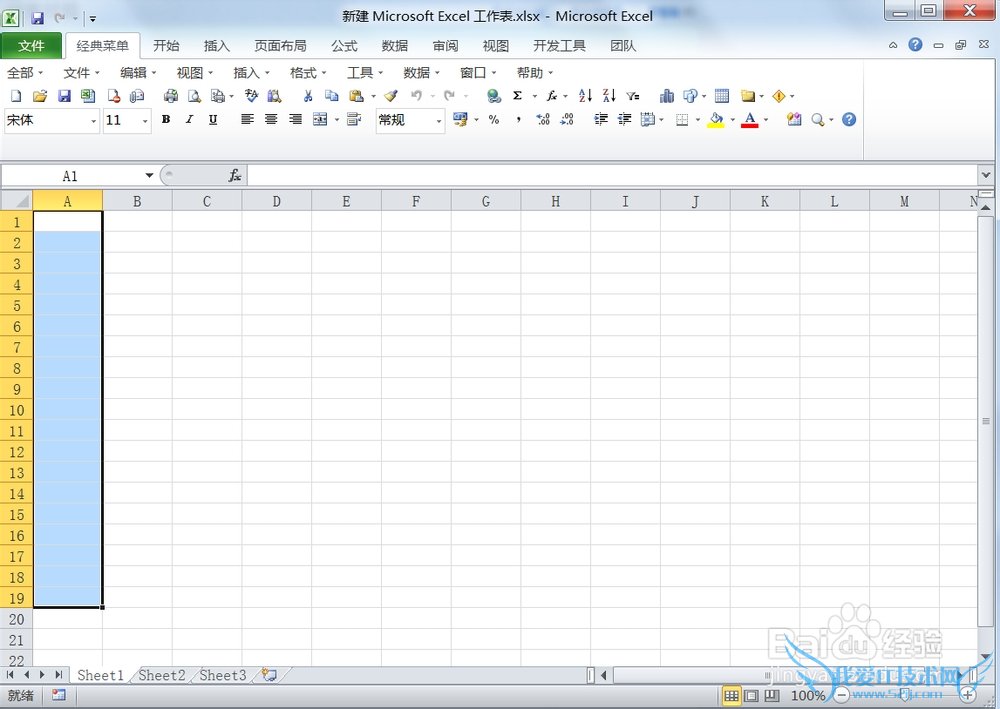Center align the text
1000x709 pixels.
[x=271, y=119]
